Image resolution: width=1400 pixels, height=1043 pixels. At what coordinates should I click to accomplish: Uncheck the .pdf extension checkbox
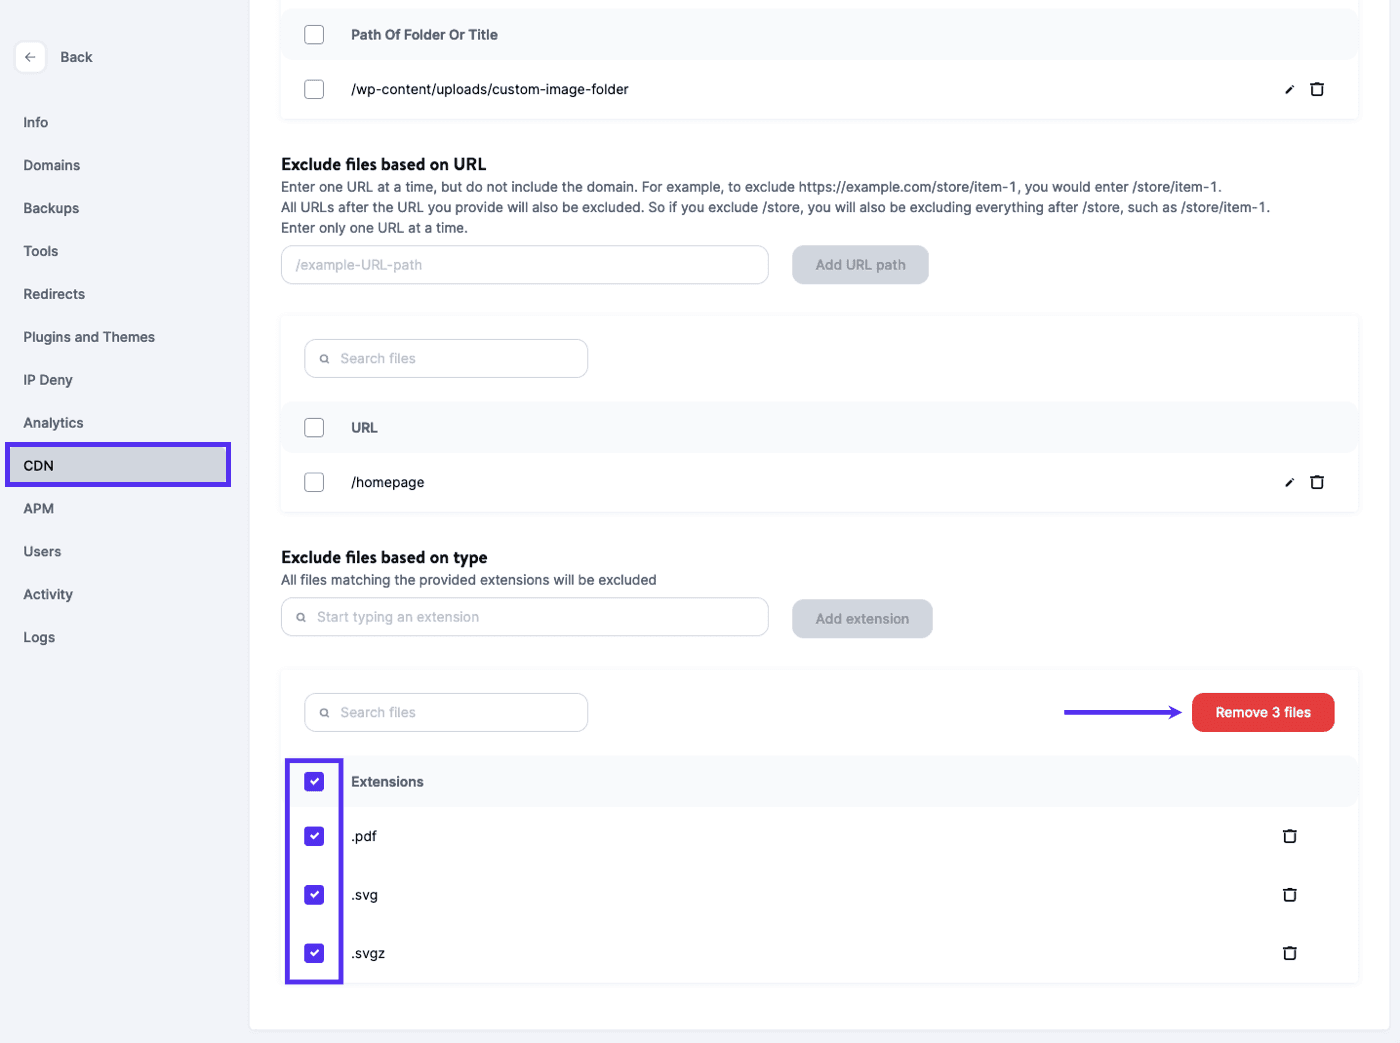point(314,836)
